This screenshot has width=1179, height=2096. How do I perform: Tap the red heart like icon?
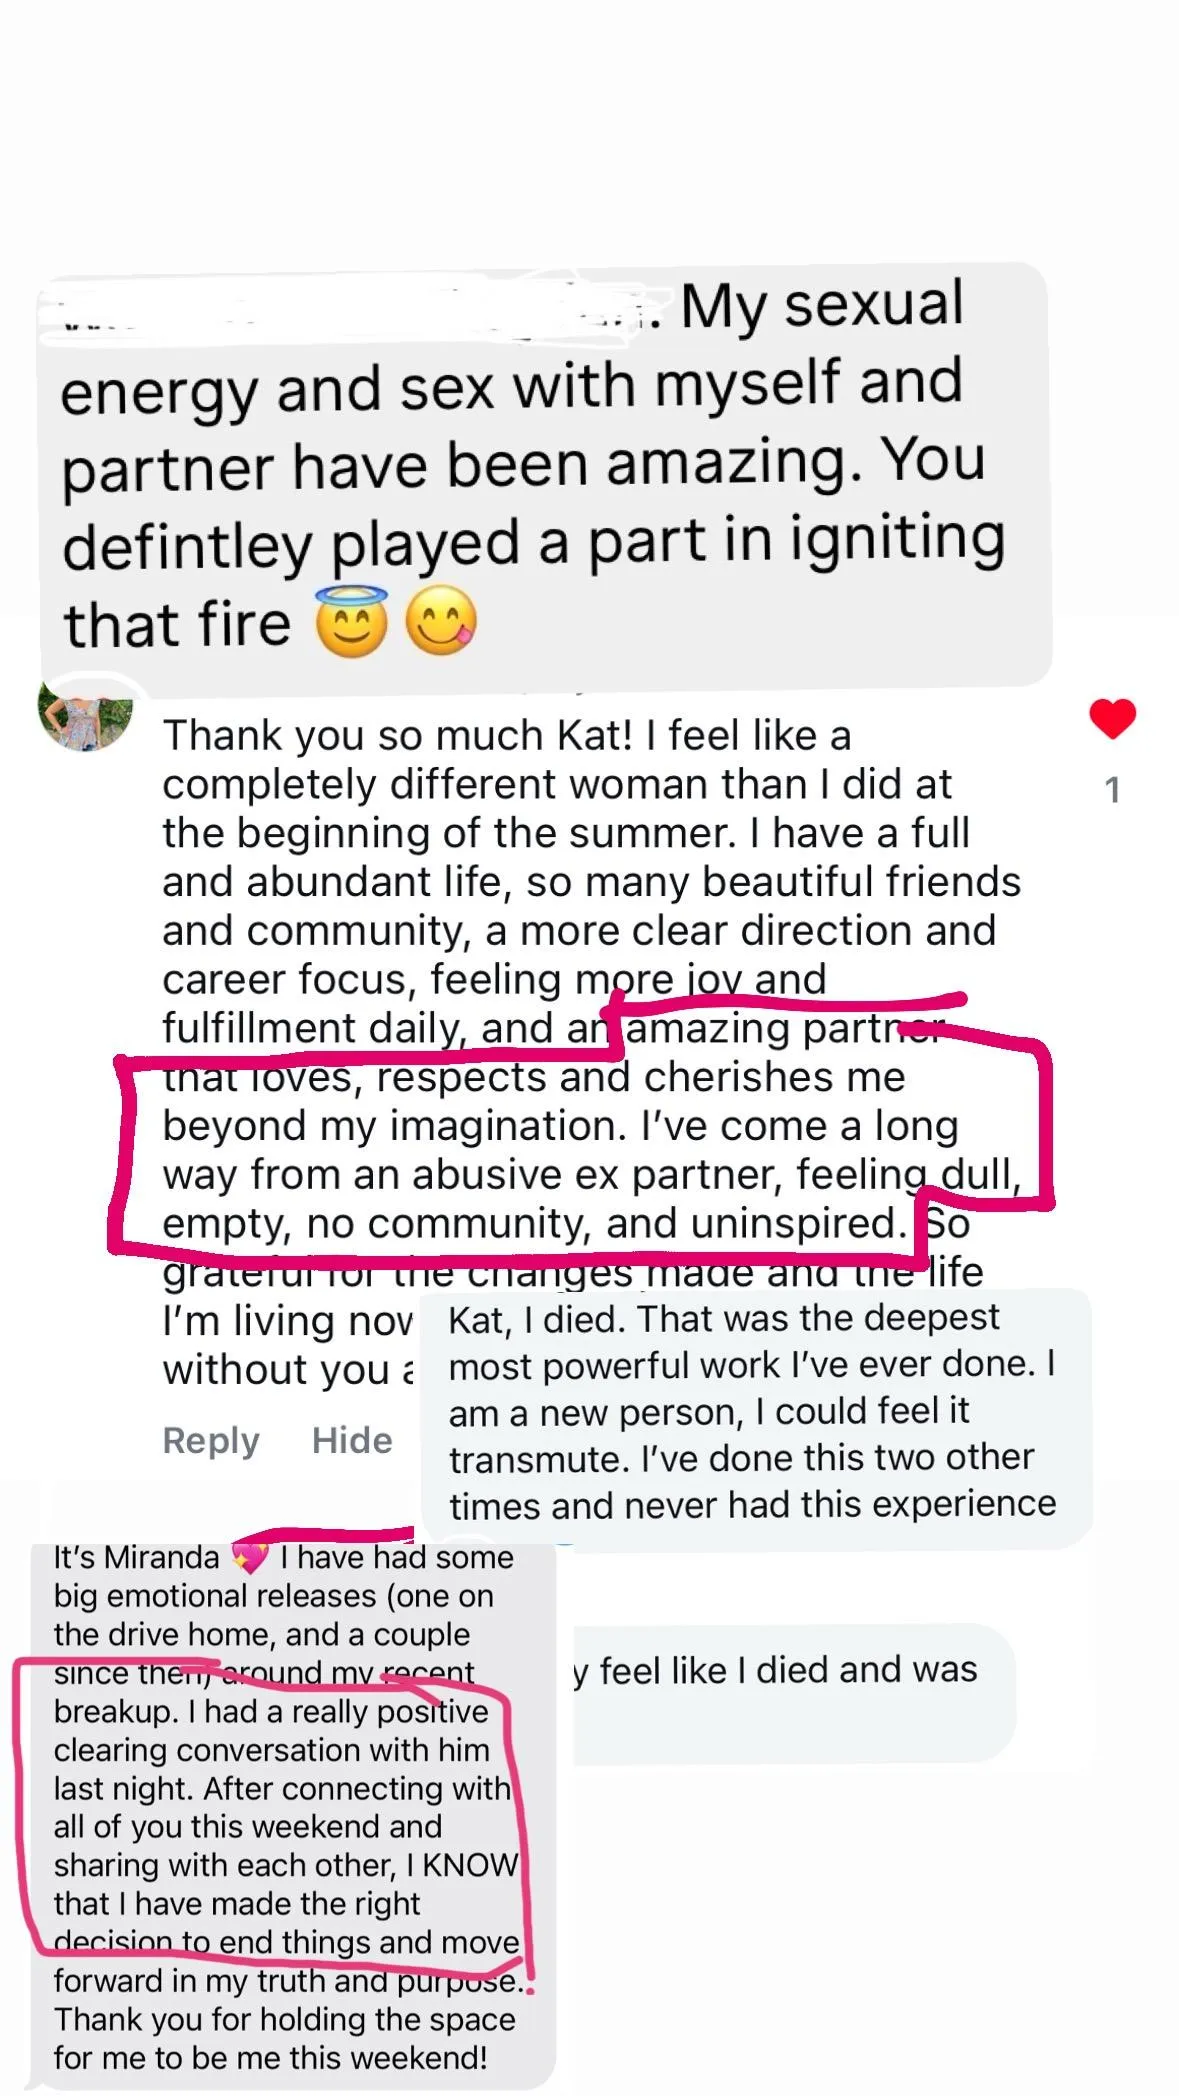[1112, 718]
